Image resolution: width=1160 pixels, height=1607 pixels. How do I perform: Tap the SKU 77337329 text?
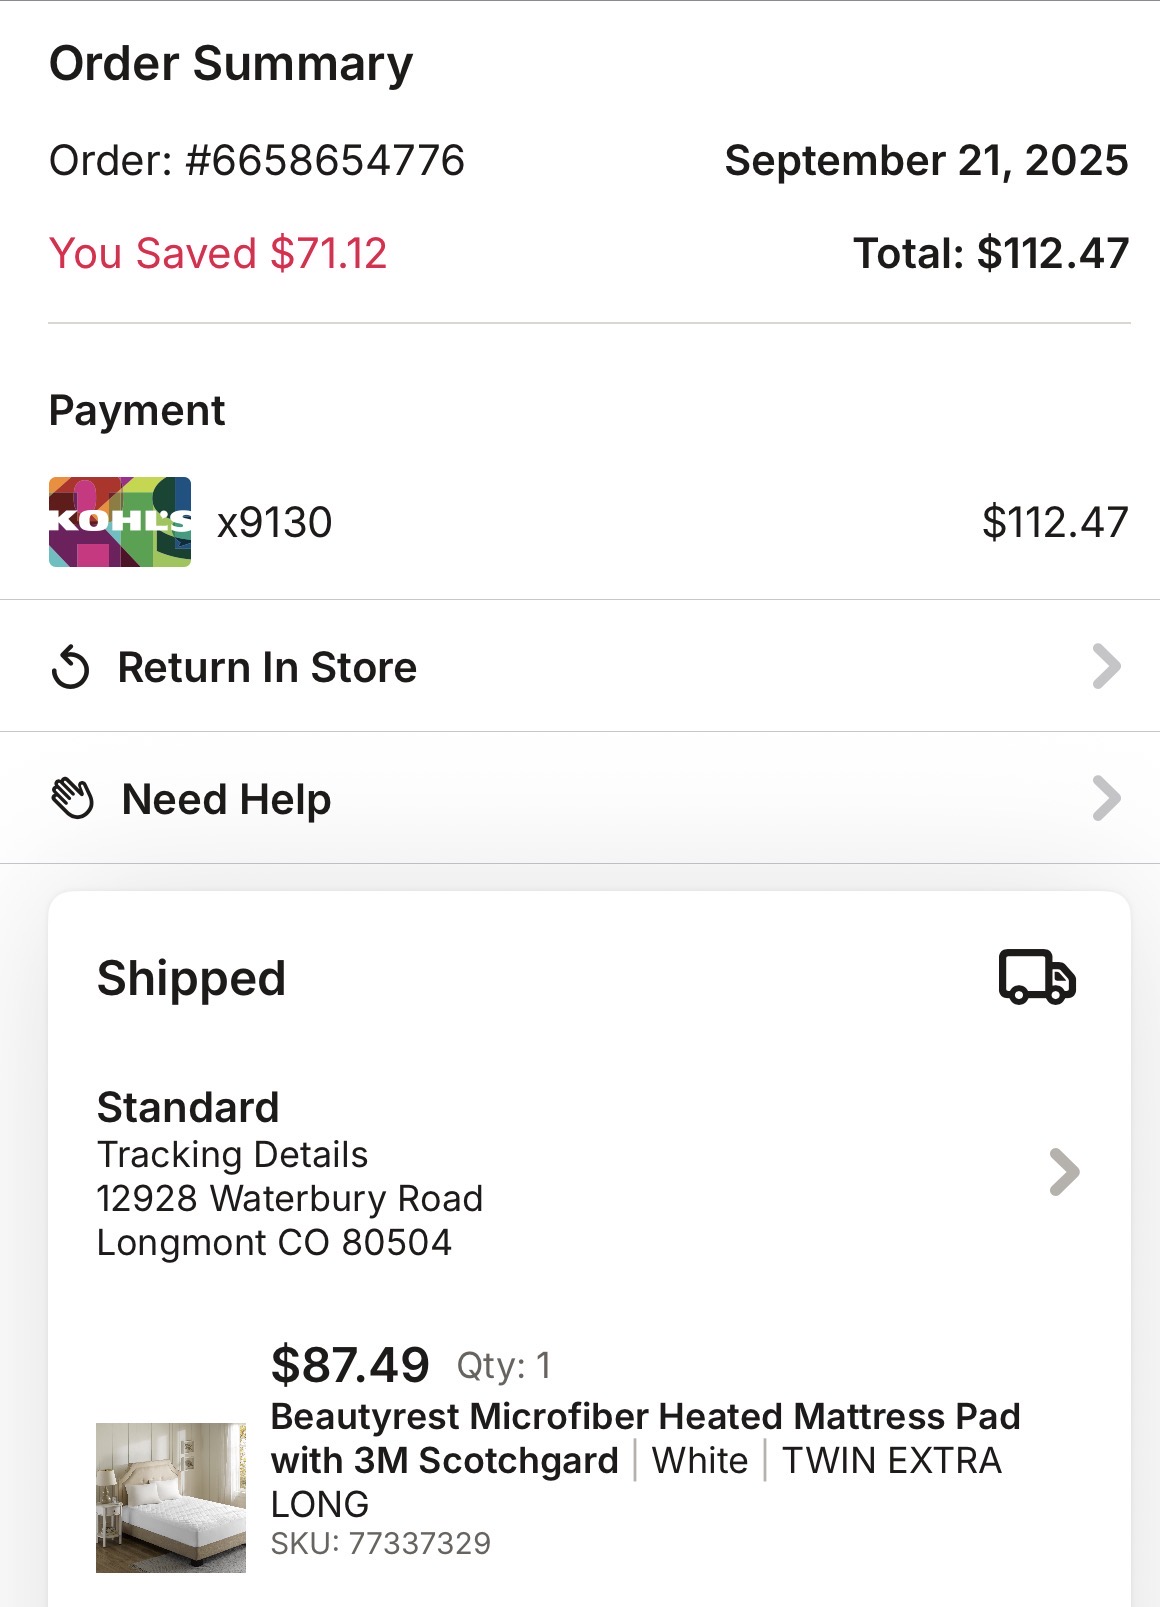coord(381,1543)
